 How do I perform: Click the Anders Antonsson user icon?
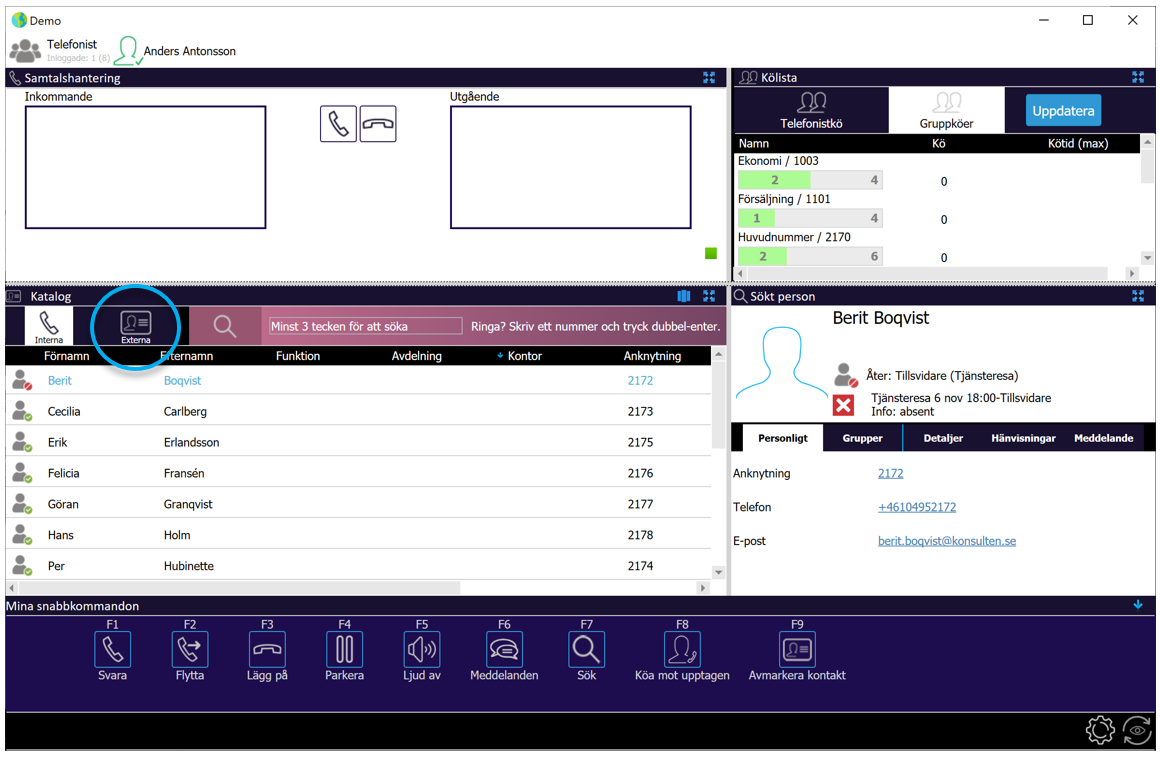point(127,50)
